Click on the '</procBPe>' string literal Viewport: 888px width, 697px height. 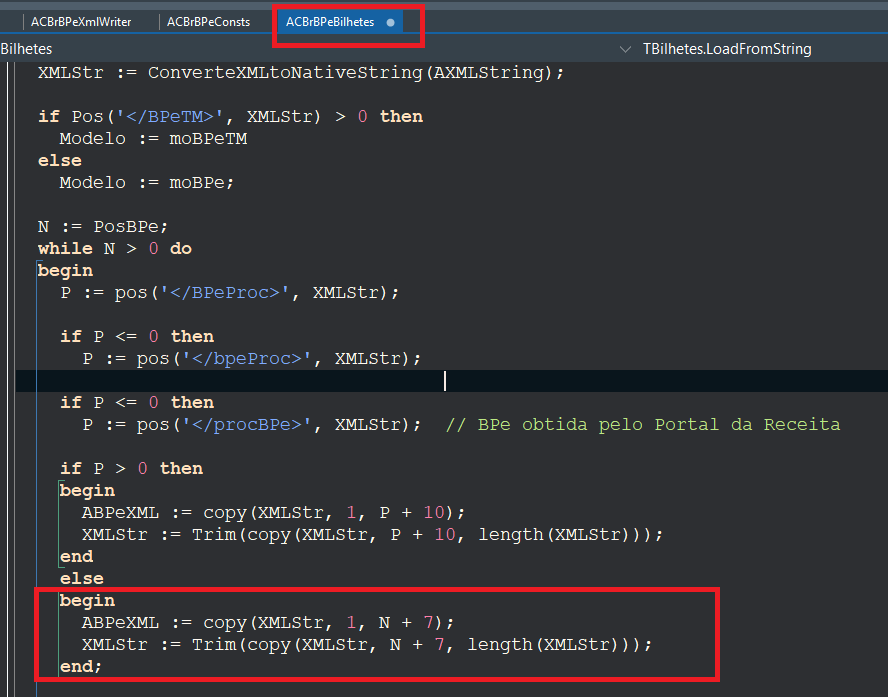[x=247, y=425]
